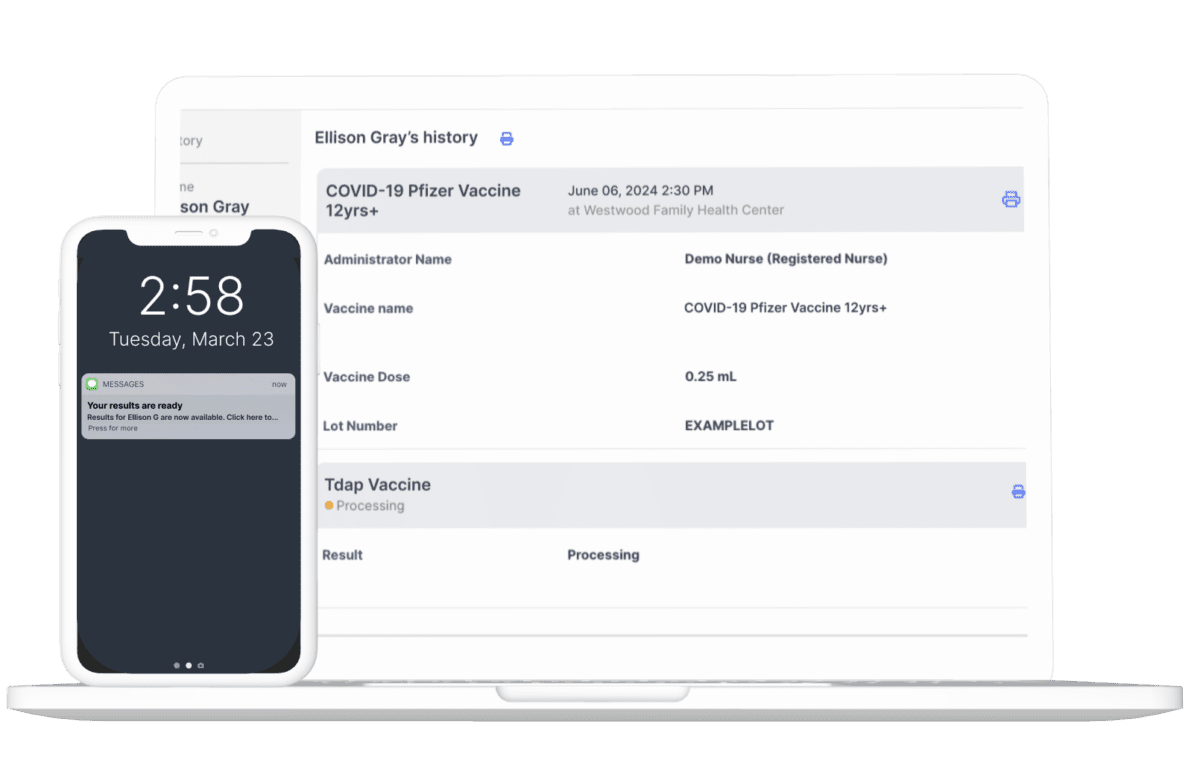
Task: Tap the results message preview text
Action: 183,417
